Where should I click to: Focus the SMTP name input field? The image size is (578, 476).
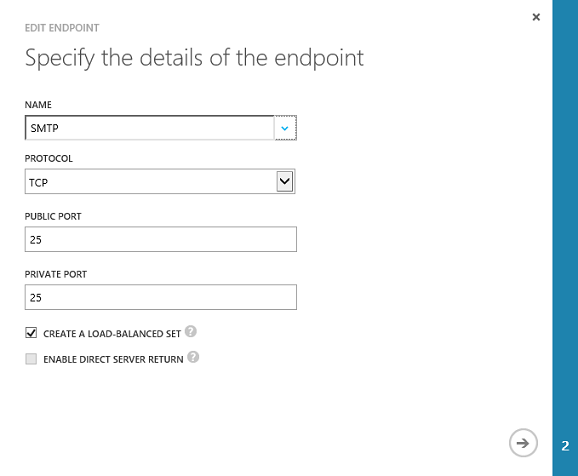pos(150,128)
